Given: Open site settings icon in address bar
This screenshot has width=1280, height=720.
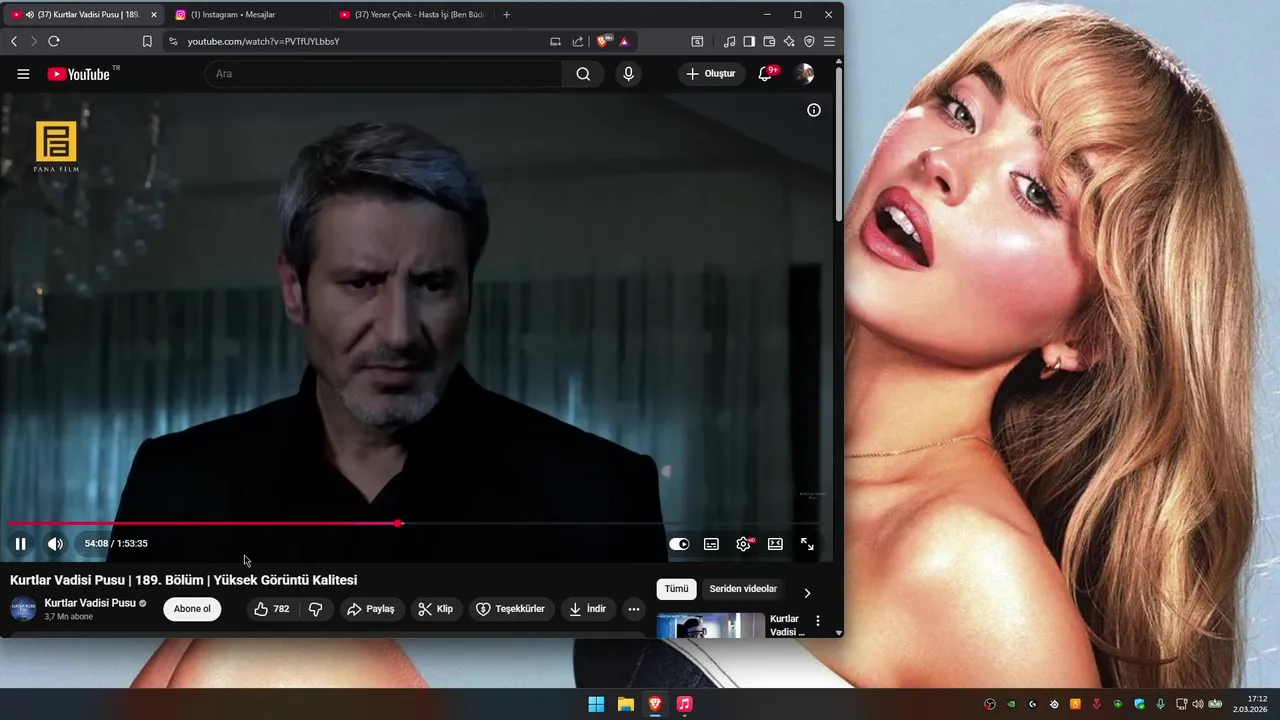Looking at the screenshot, I should (173, 41).
